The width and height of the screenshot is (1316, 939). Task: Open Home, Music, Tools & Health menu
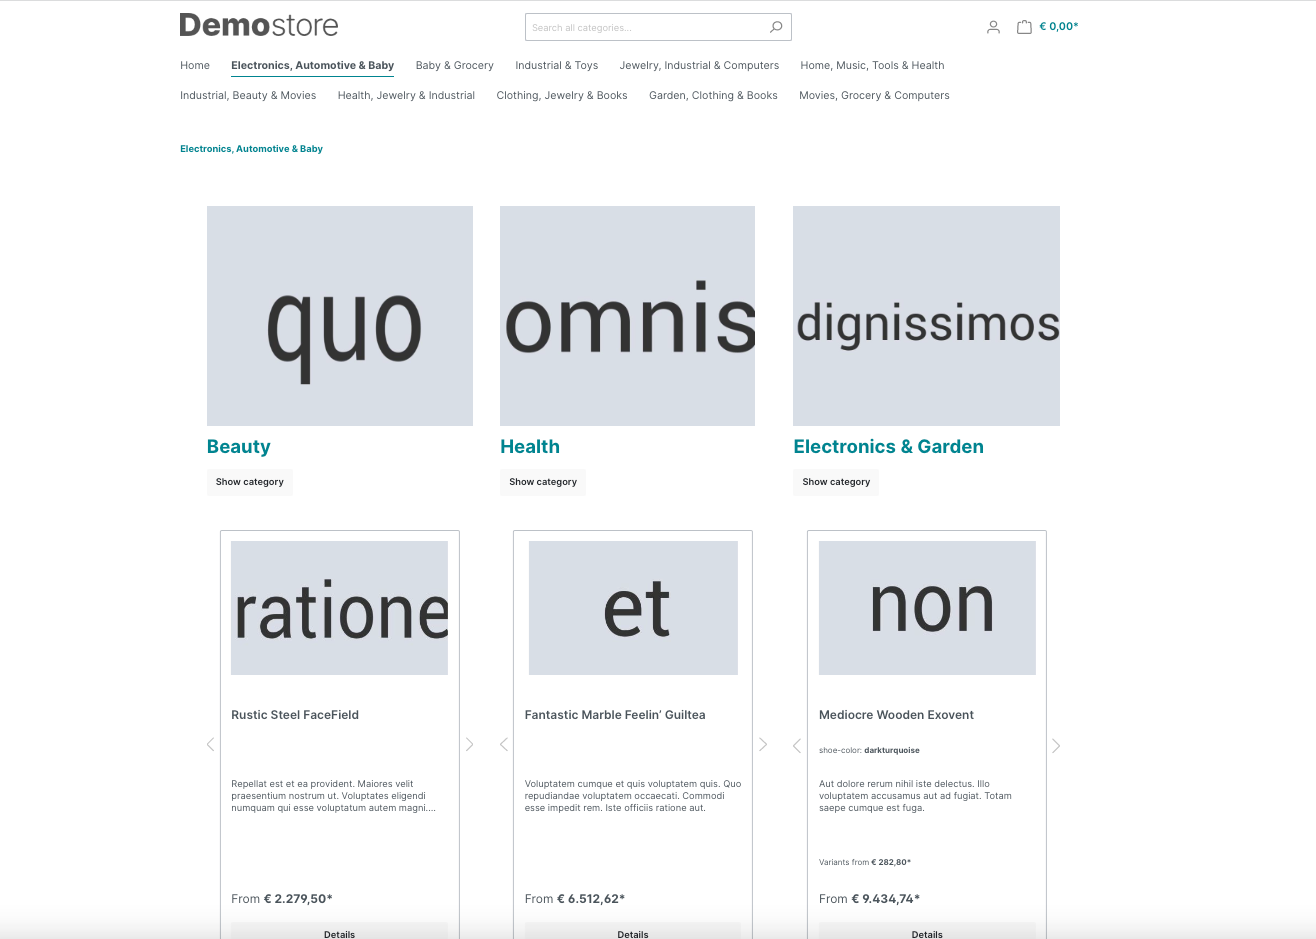click(872, 65)
